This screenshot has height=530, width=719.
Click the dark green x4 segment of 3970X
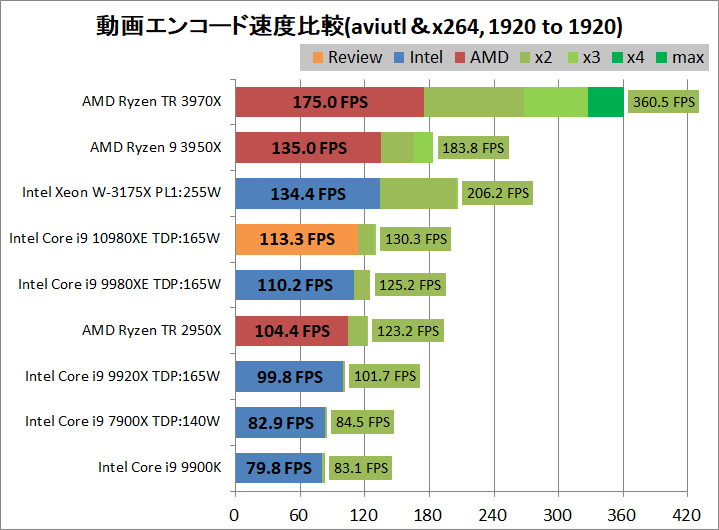tap(606, 102)
